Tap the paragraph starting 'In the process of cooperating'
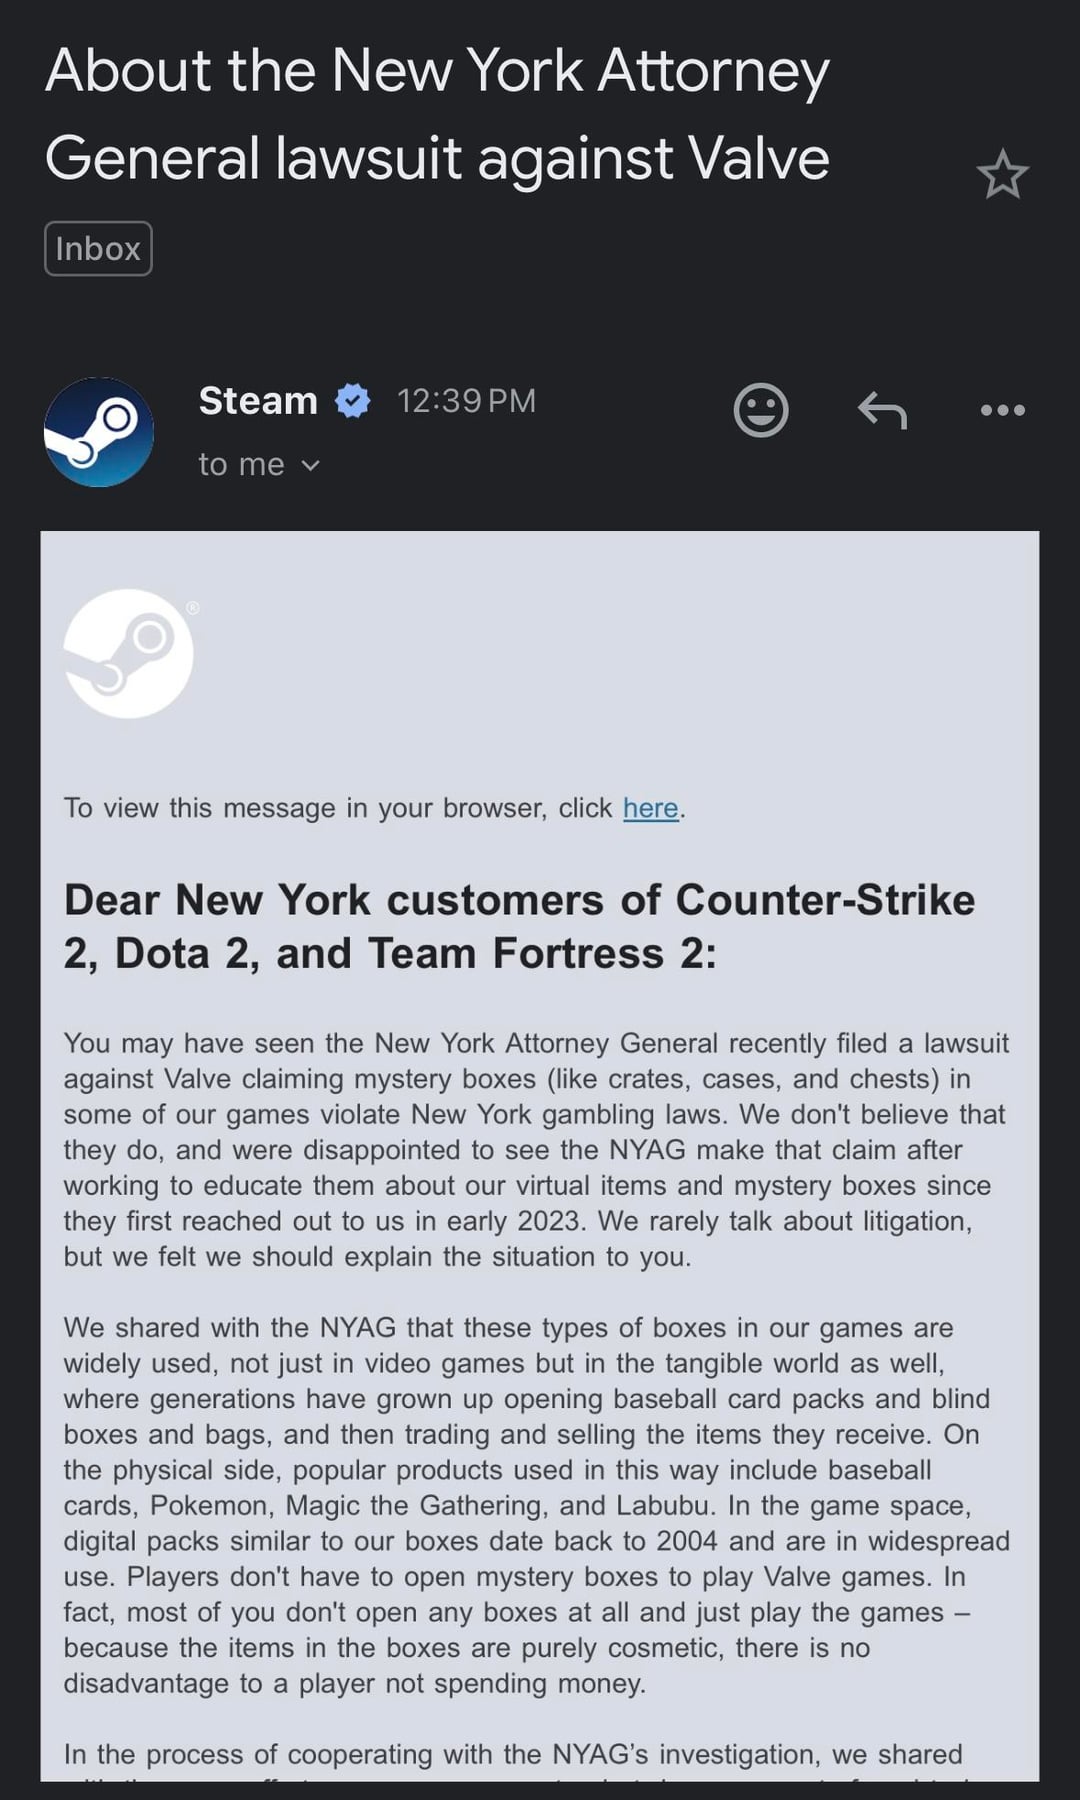 [x=512, y=1755]
